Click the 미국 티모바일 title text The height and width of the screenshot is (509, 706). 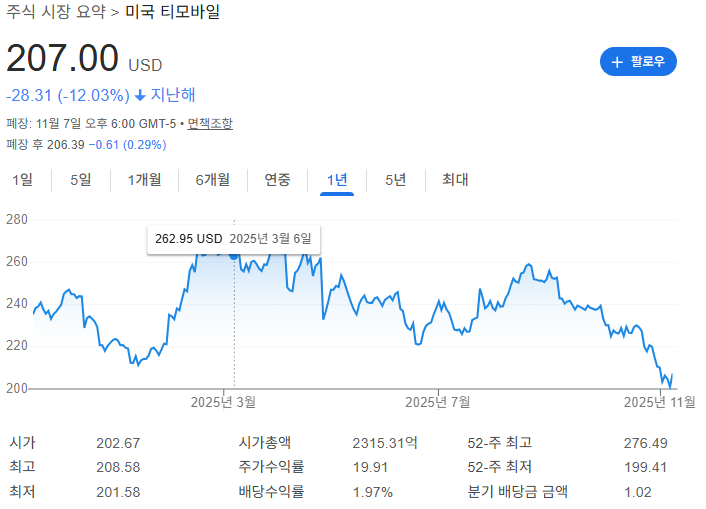click(172, 12)
